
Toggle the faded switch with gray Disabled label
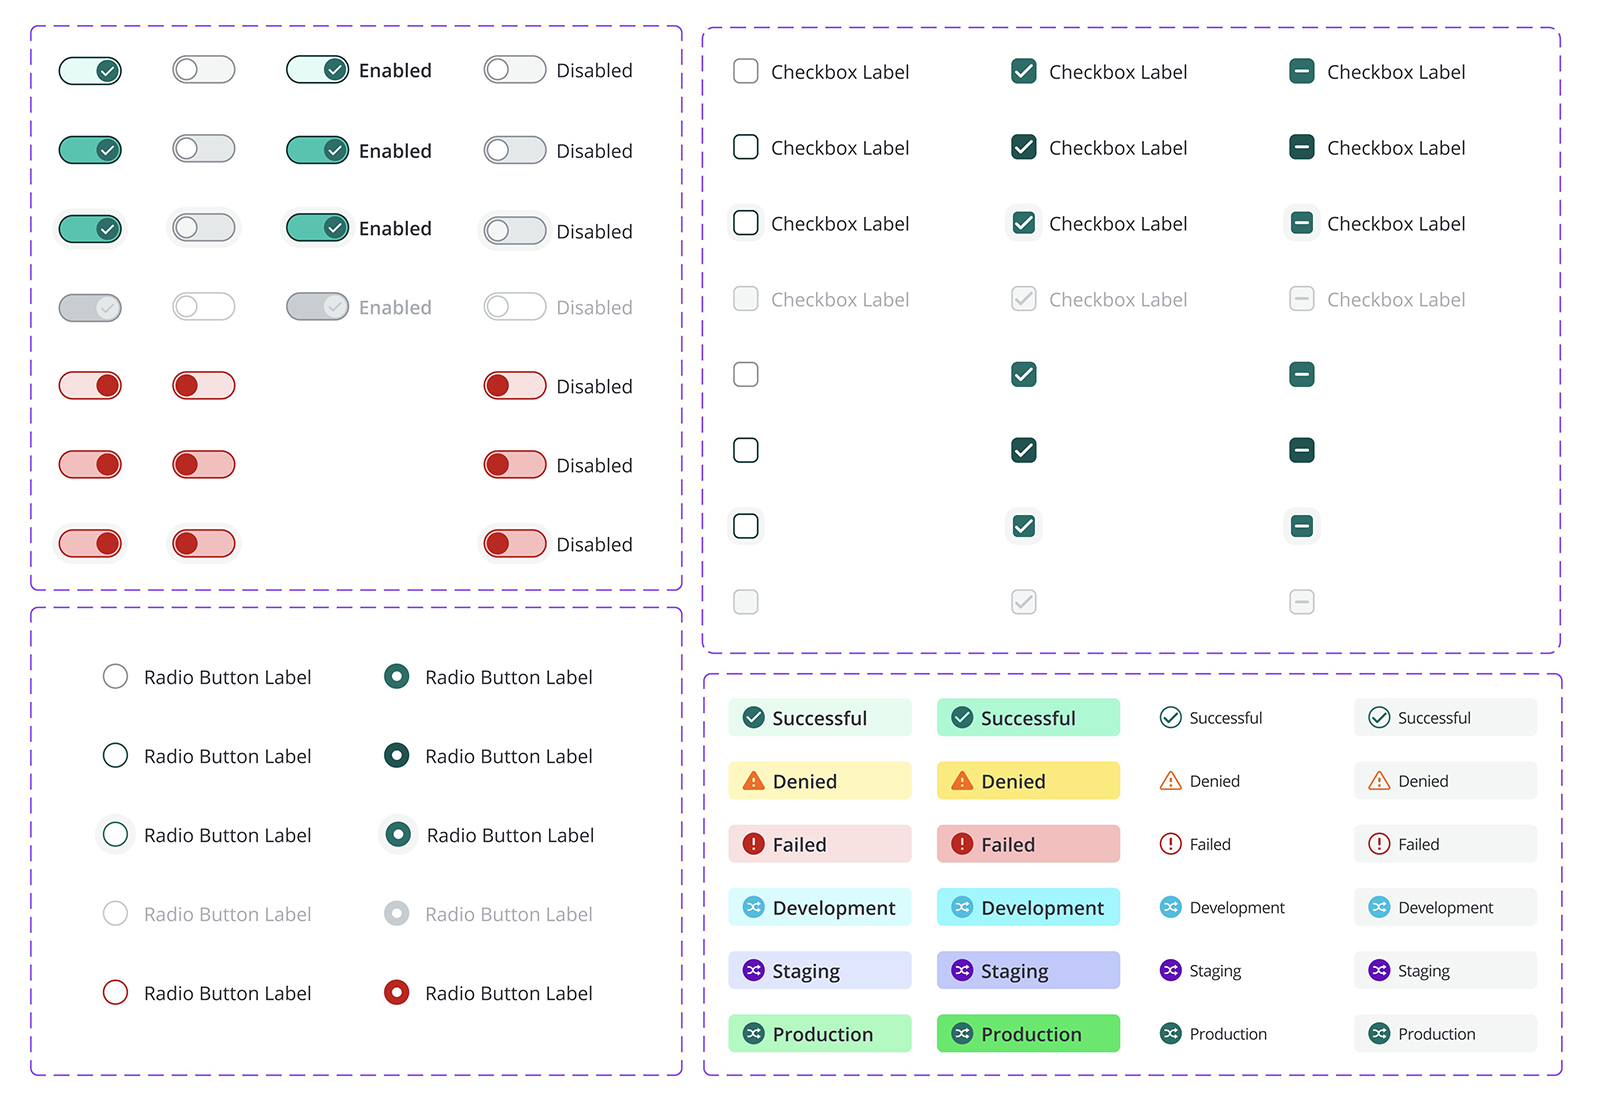point(514,307)
